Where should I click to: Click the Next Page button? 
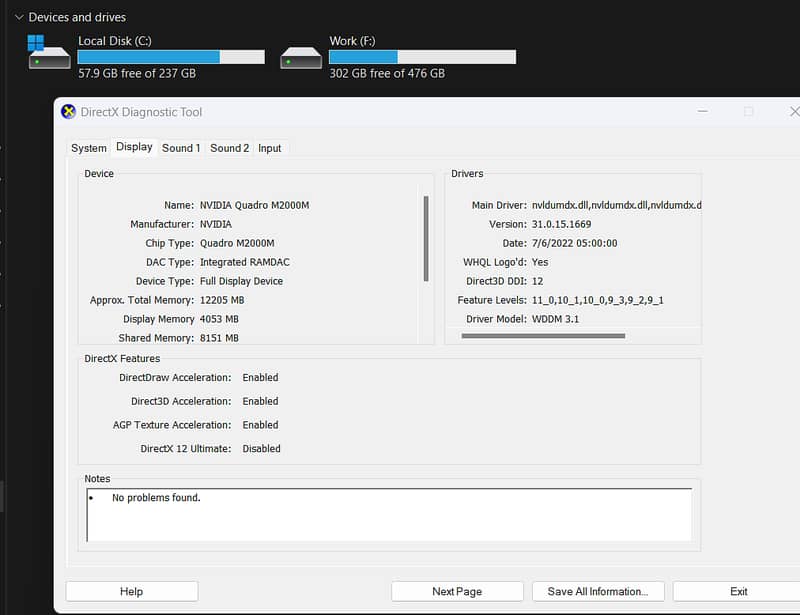point(457,591)
